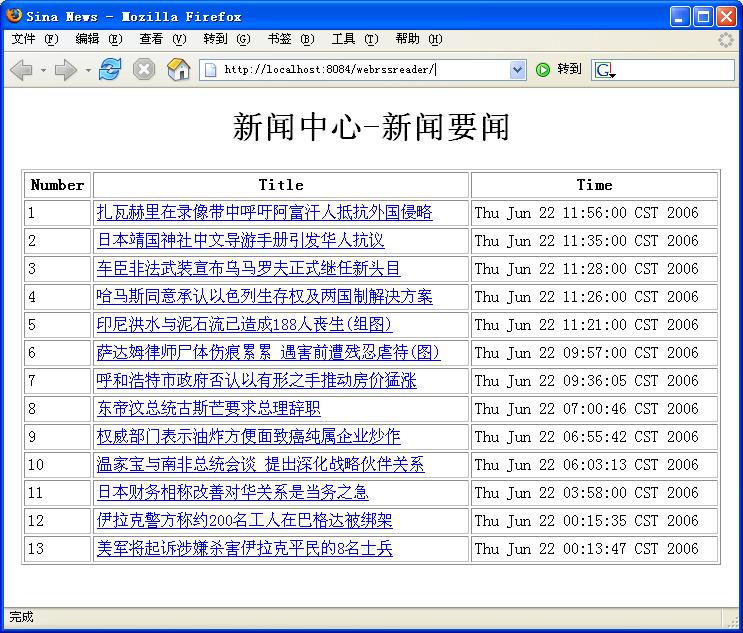Open the link 呼和浩特市政府否认以有形之手推动房价猛涨
This screenshot has width=743, height=633.
256,380
